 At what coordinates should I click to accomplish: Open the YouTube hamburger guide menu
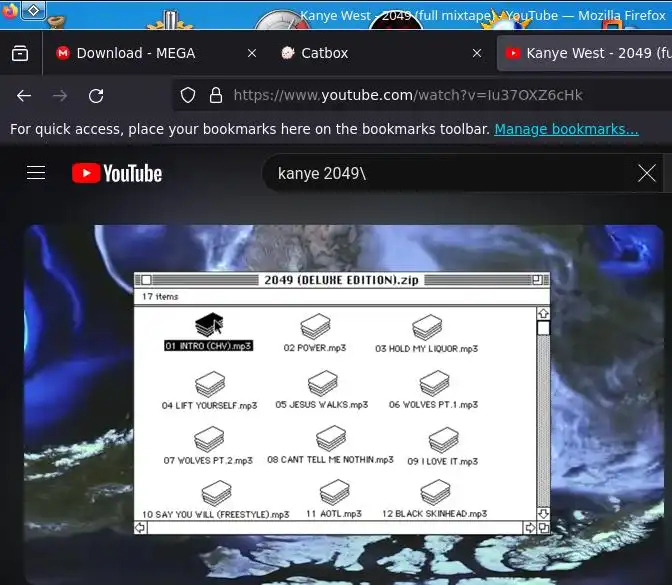tap(36, 173)
